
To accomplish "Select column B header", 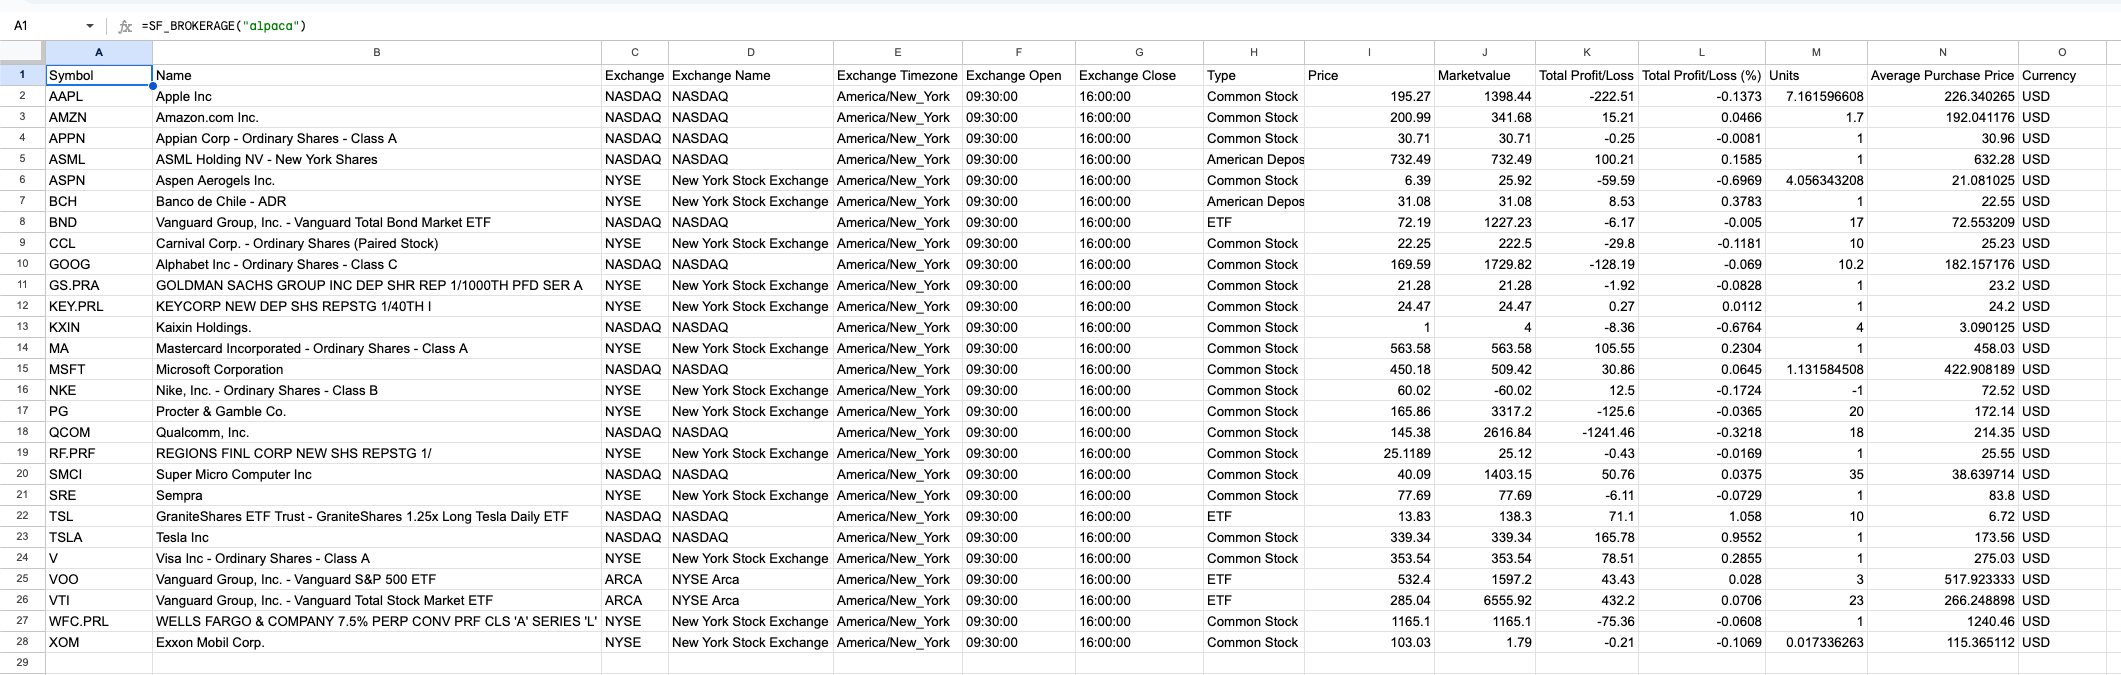I will [x=376, y=52].
